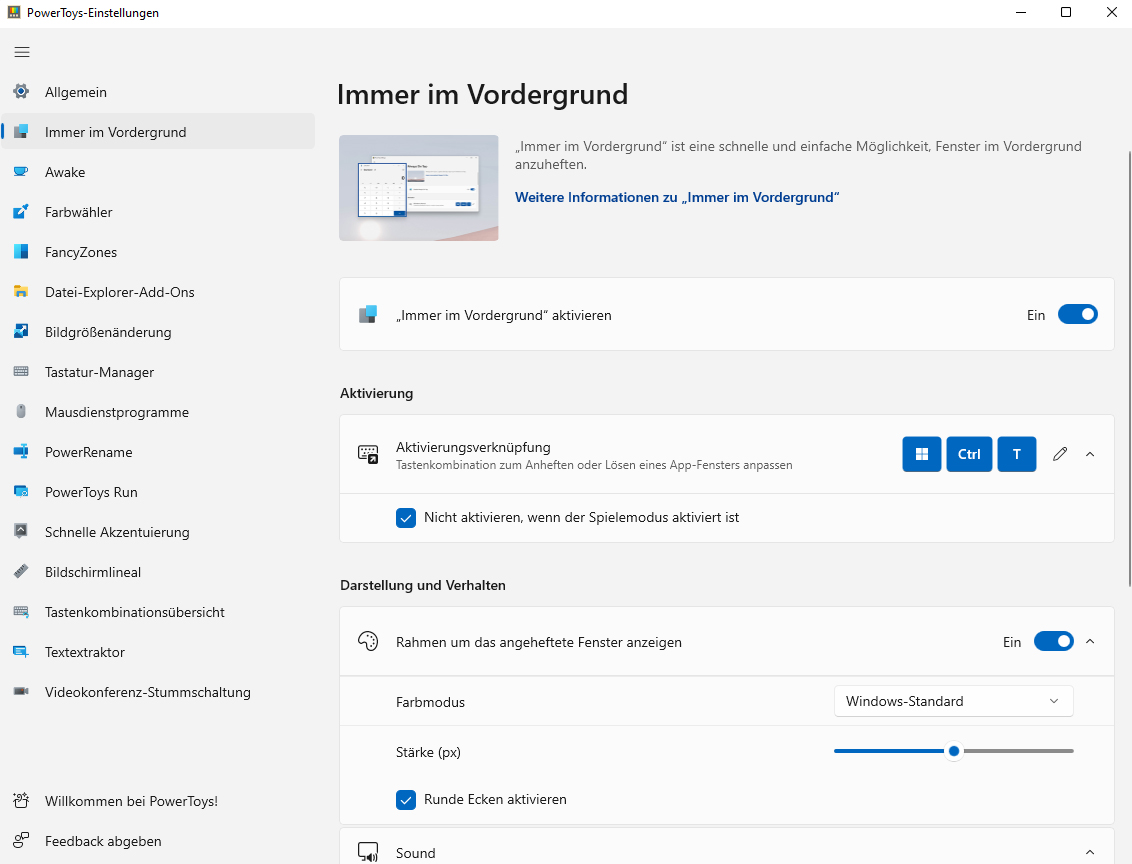Click the Bildgrößenänderung resize icon

(21, 331)
